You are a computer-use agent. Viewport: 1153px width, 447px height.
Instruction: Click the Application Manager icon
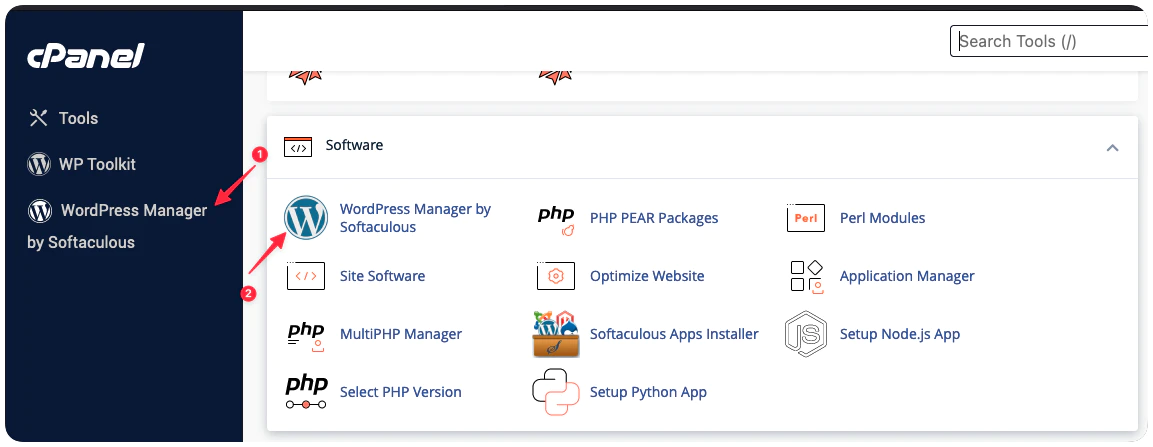point(806,276)
